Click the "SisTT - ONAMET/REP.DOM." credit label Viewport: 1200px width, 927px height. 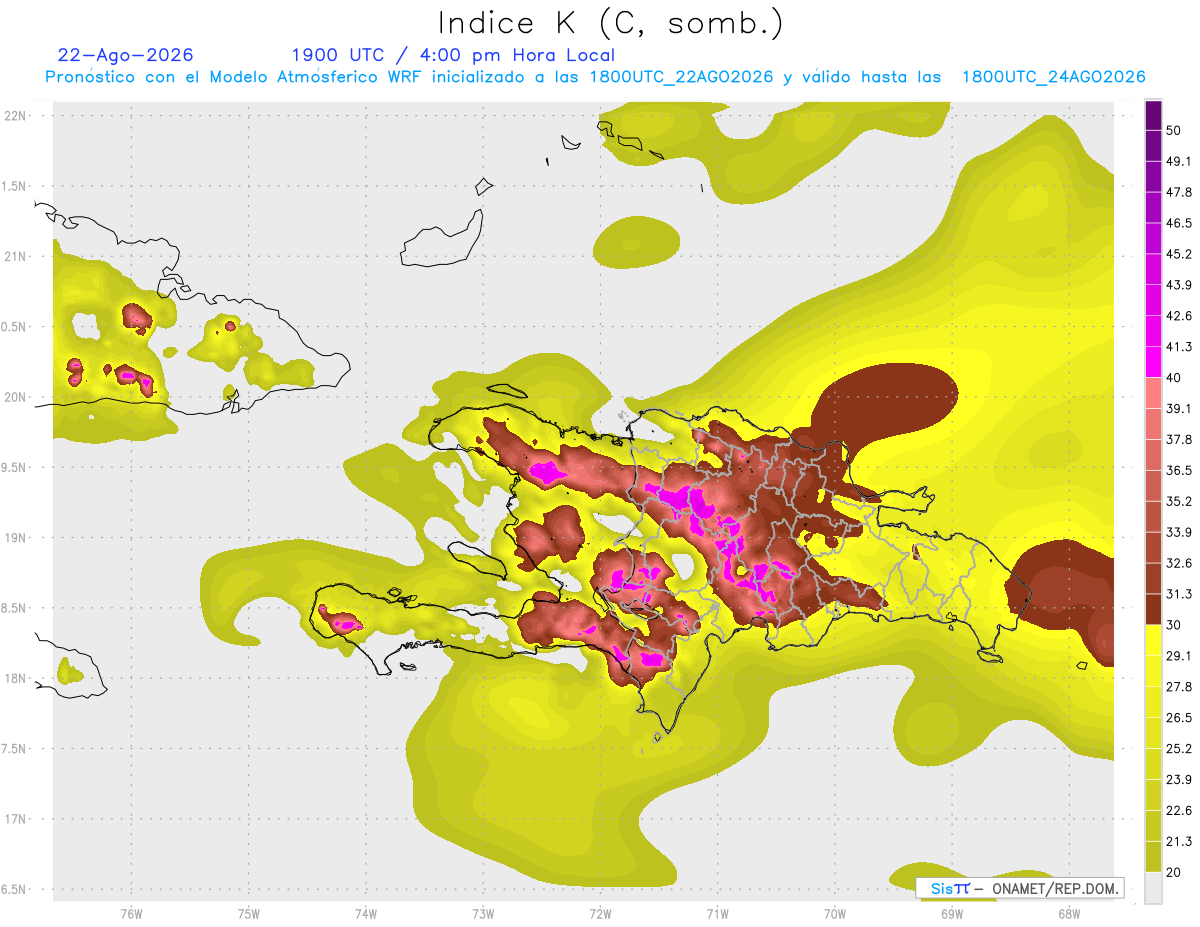click(x=1019, y=888)
